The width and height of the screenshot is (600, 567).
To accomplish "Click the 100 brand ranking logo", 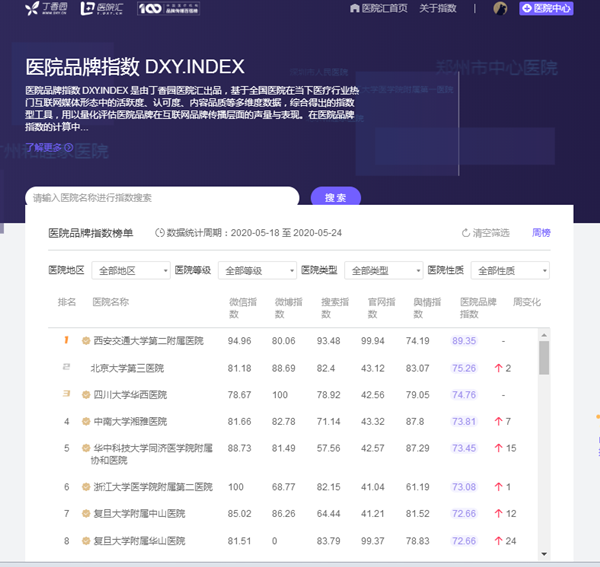I will click(168, 8).
